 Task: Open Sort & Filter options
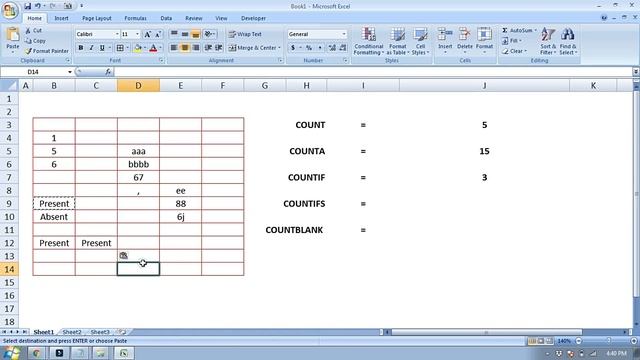(x=547, y=41)
